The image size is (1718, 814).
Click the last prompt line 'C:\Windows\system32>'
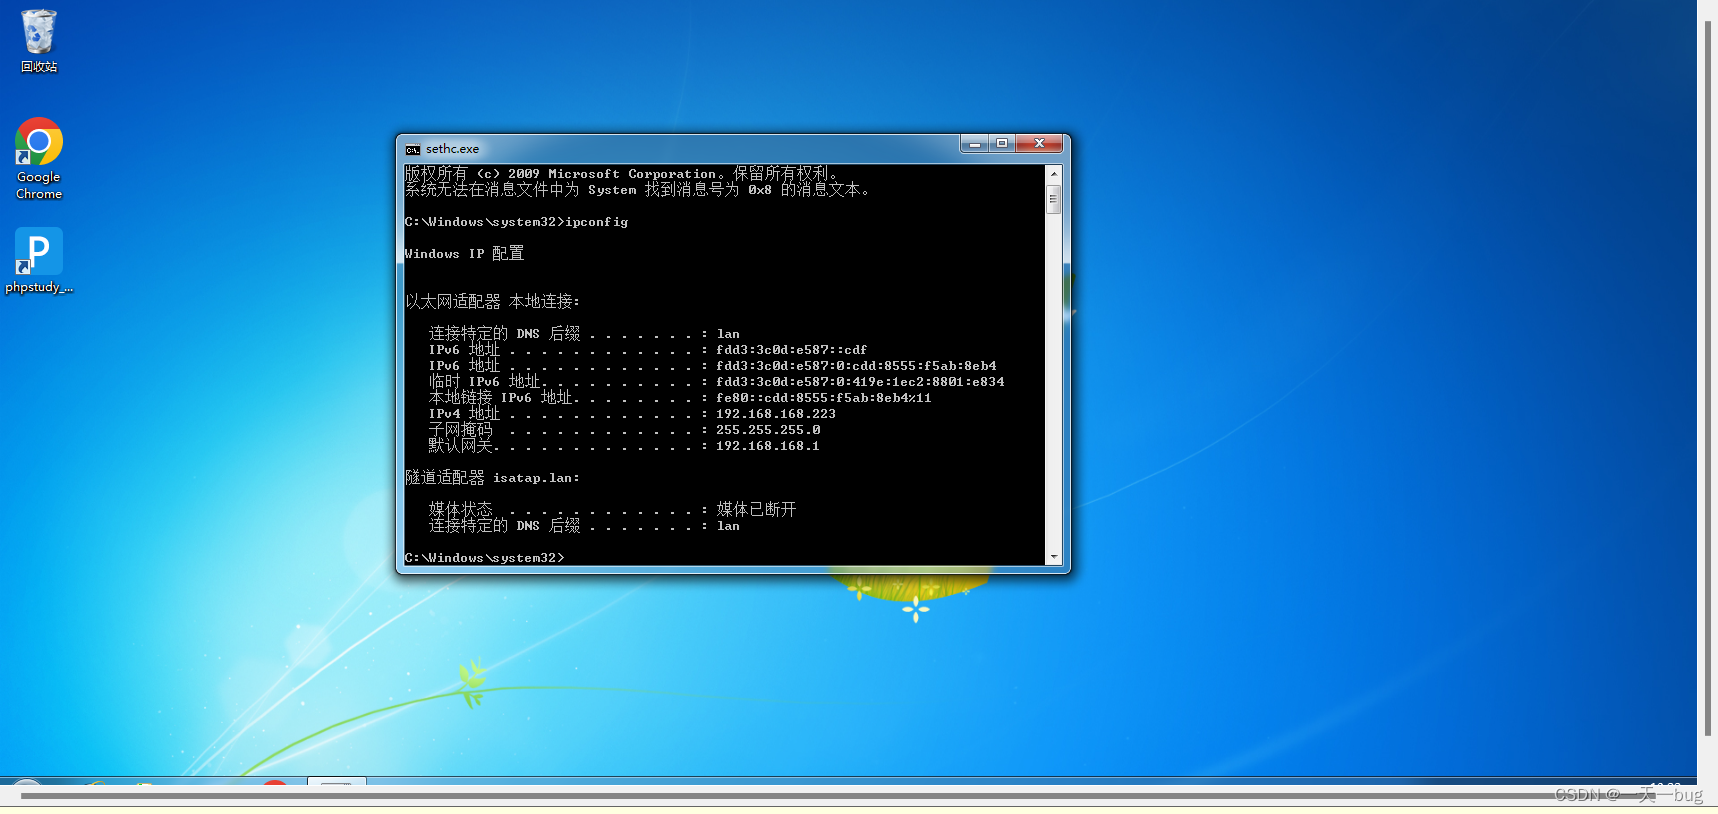point(484,558)
